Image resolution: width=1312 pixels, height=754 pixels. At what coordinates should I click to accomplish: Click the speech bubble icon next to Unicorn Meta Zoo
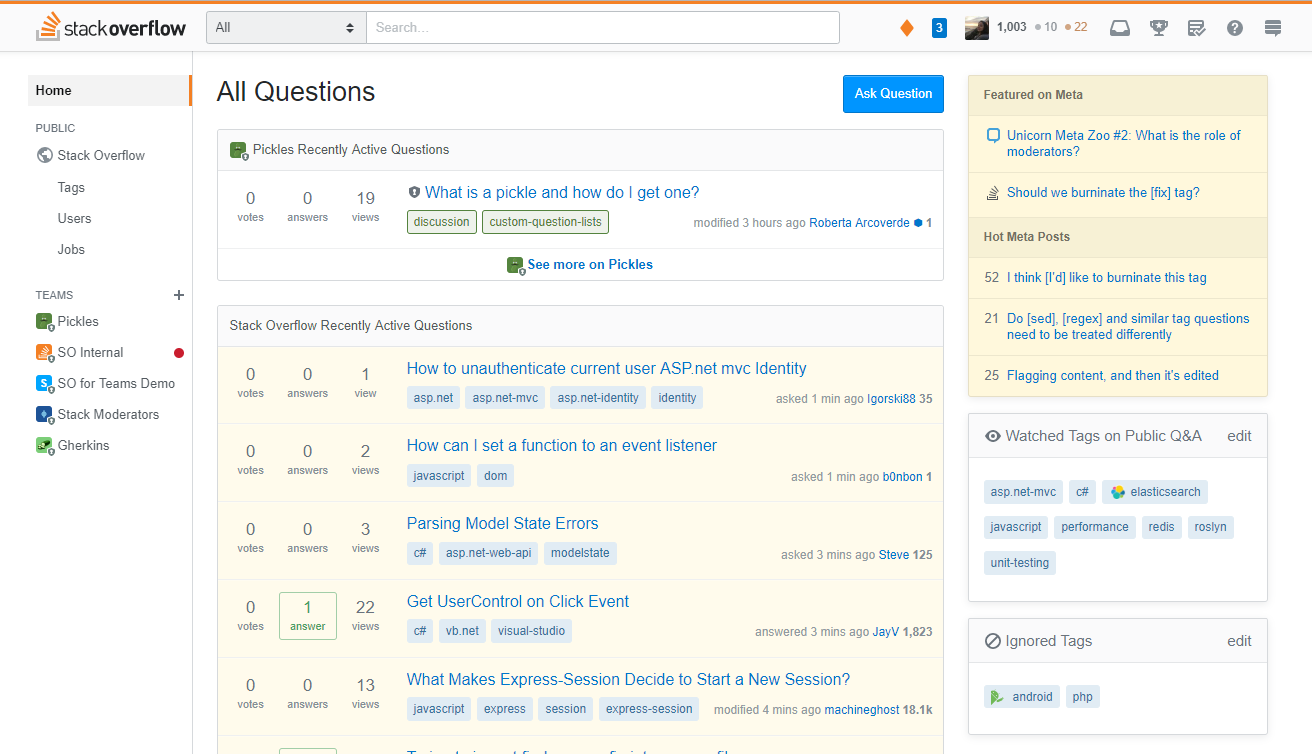coord(993,135)
